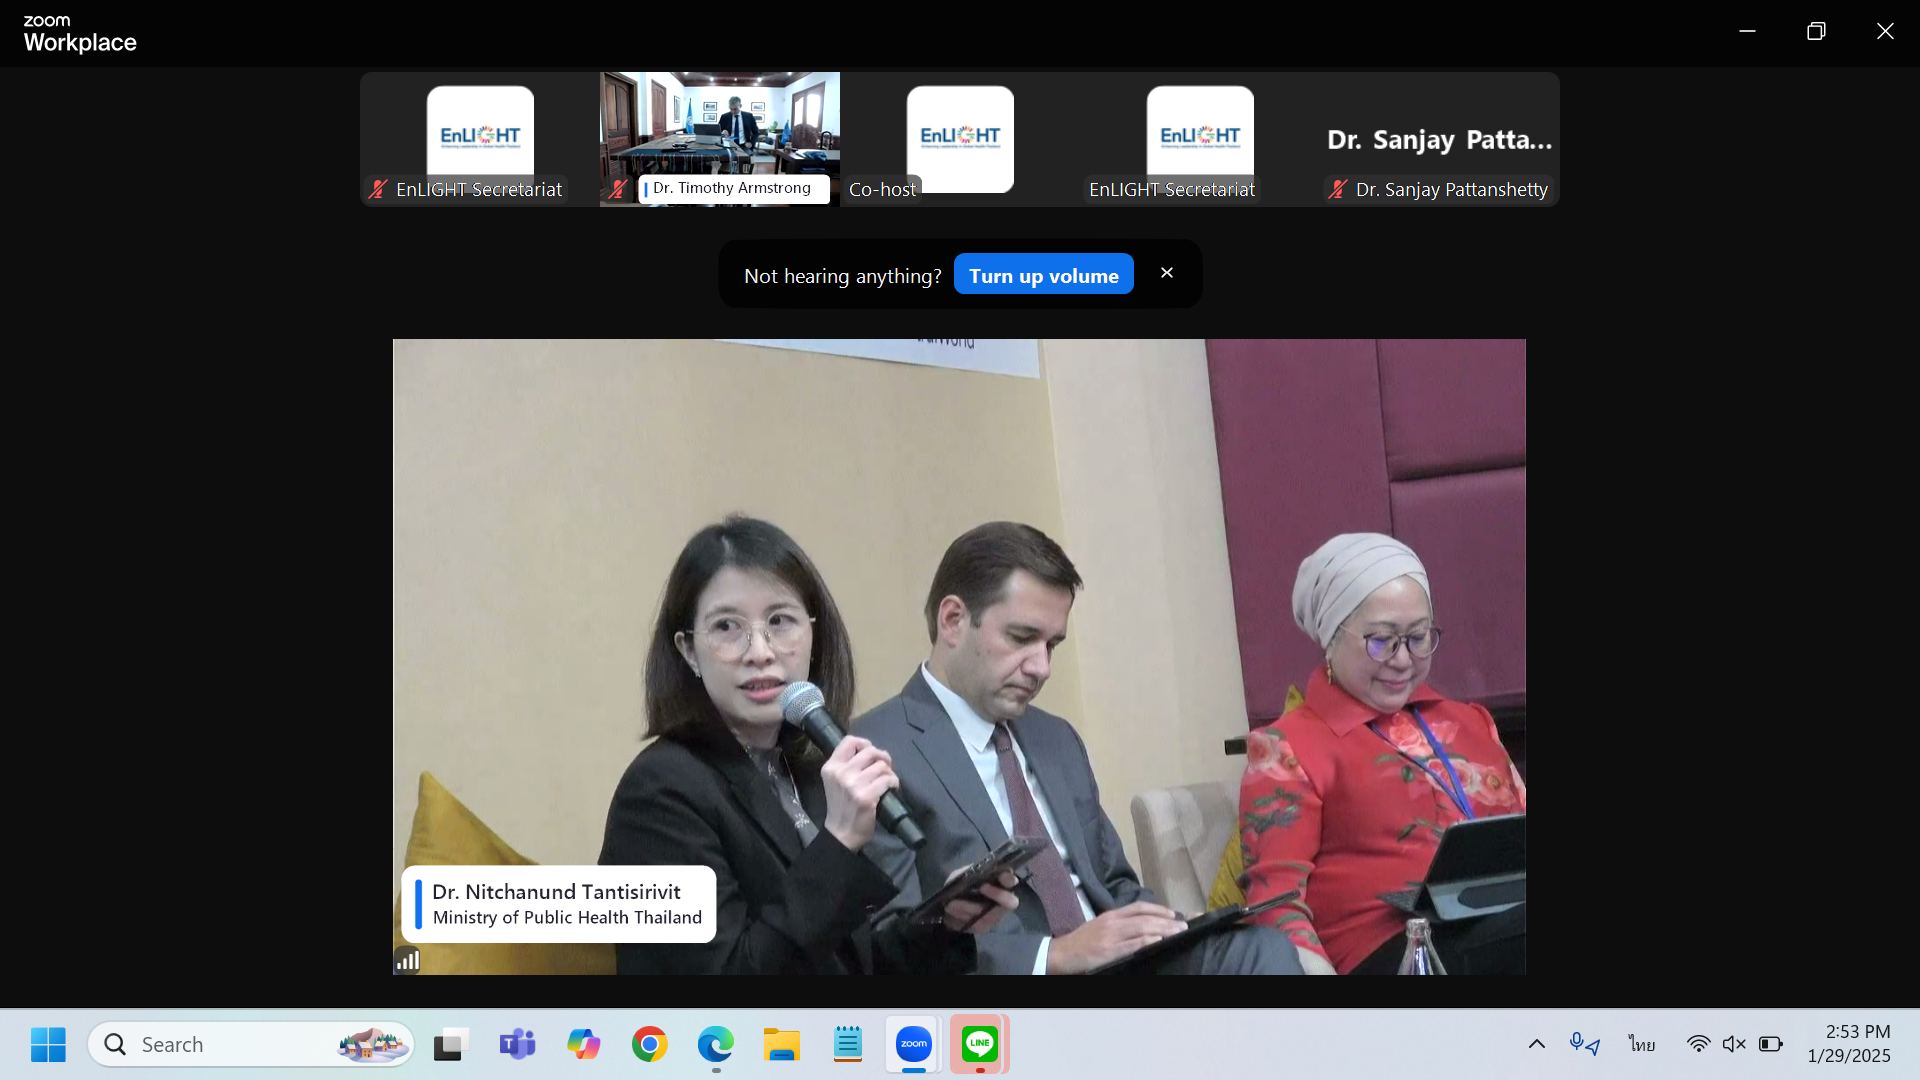Open Microsoft Teams from the taskbar
This screenshot has width=1920, height=1080.
(x=517, y=1044)
